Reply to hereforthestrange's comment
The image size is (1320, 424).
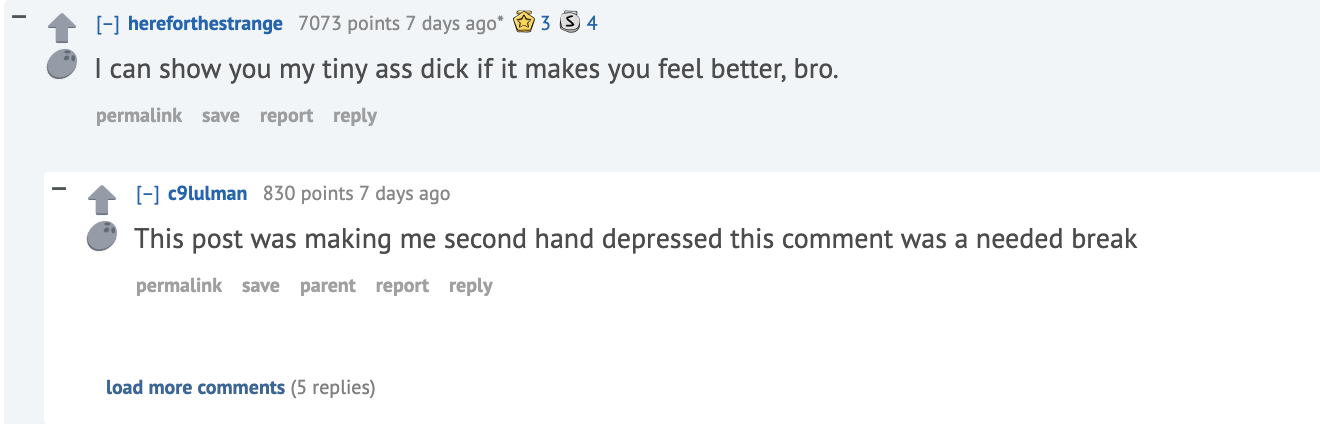tap(355, 116)
